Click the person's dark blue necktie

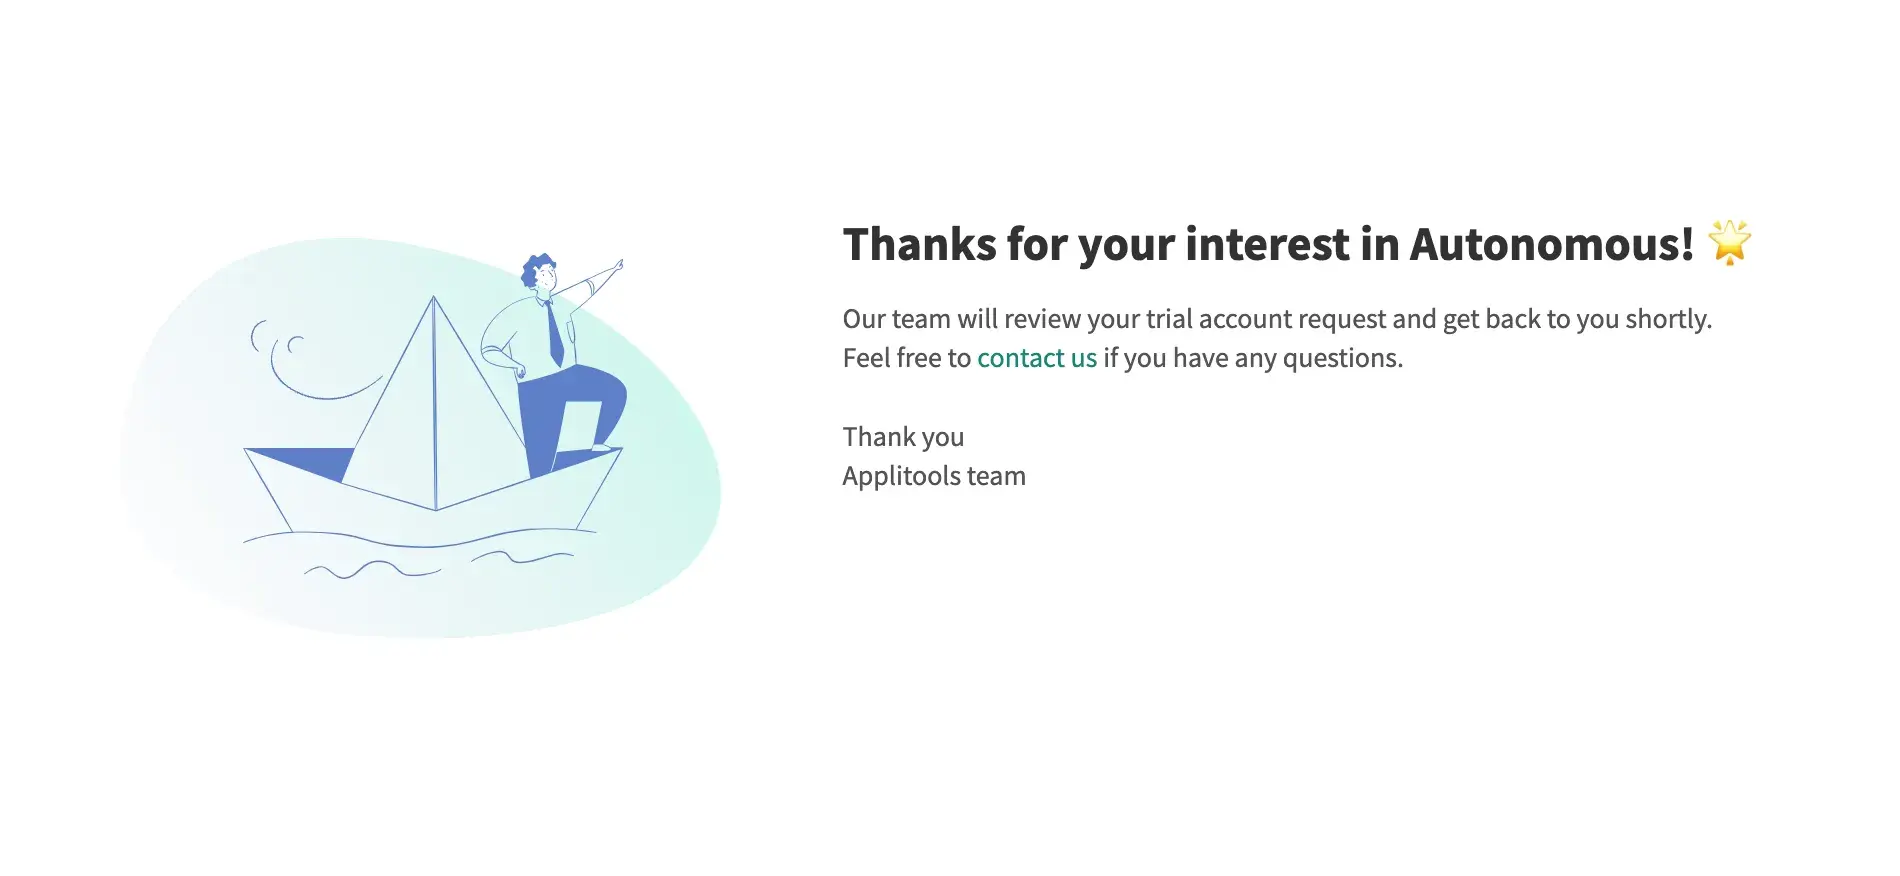(554, 335)
